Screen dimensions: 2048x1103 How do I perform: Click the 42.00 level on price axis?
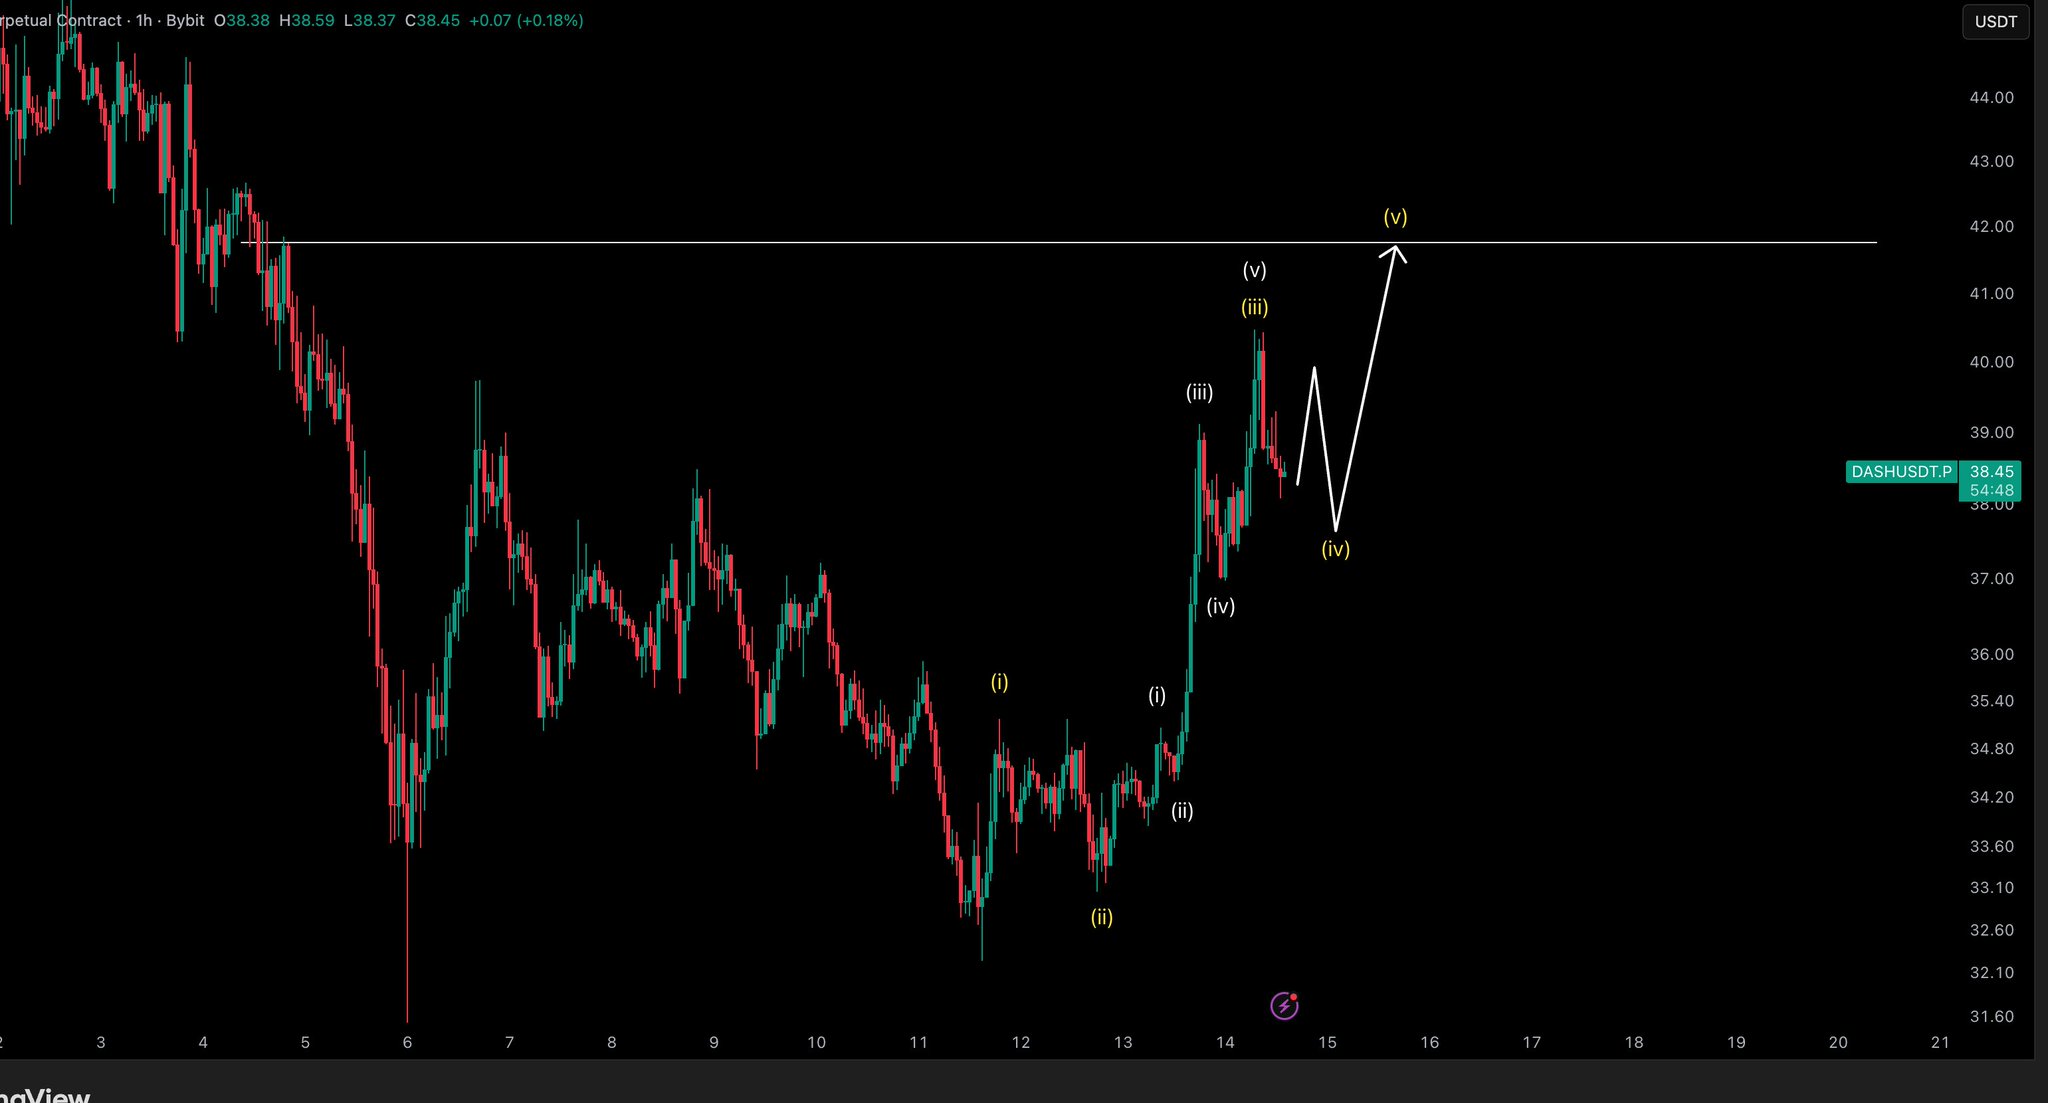click(x=1991, y=227)
